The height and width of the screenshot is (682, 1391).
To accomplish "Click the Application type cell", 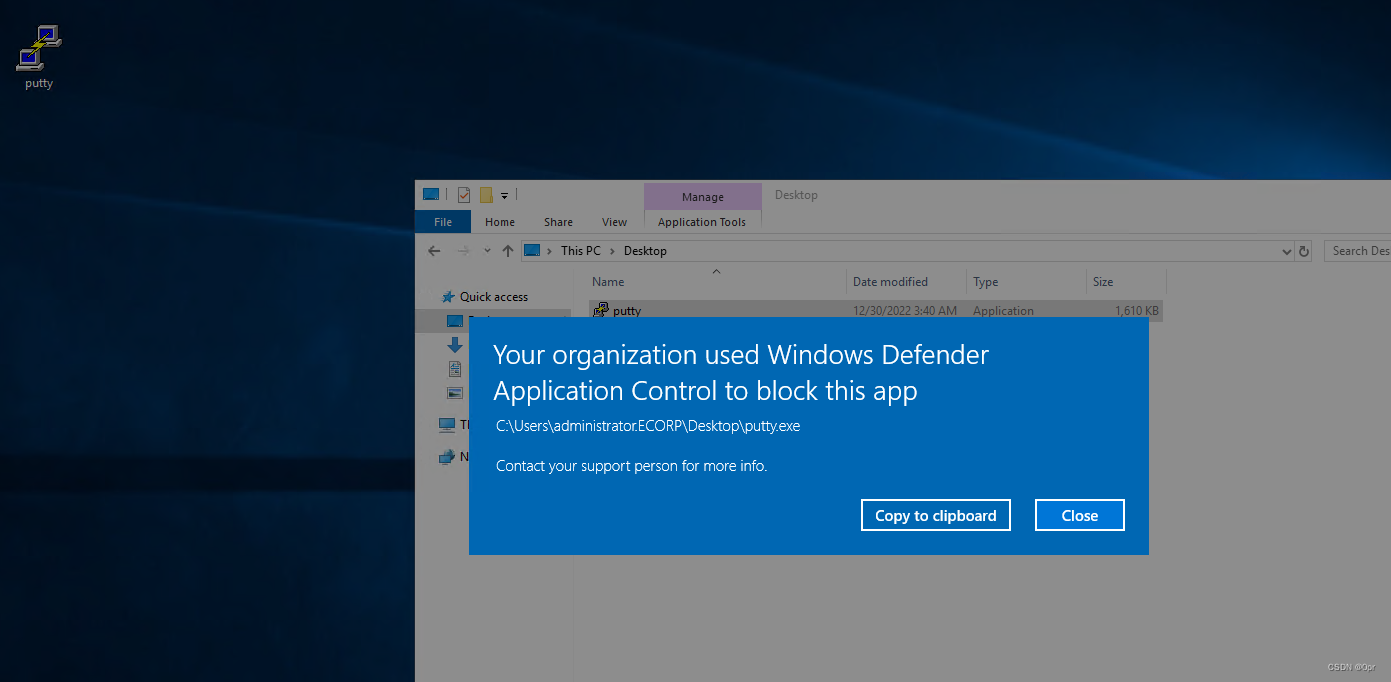I will [x=1003, y=311].
